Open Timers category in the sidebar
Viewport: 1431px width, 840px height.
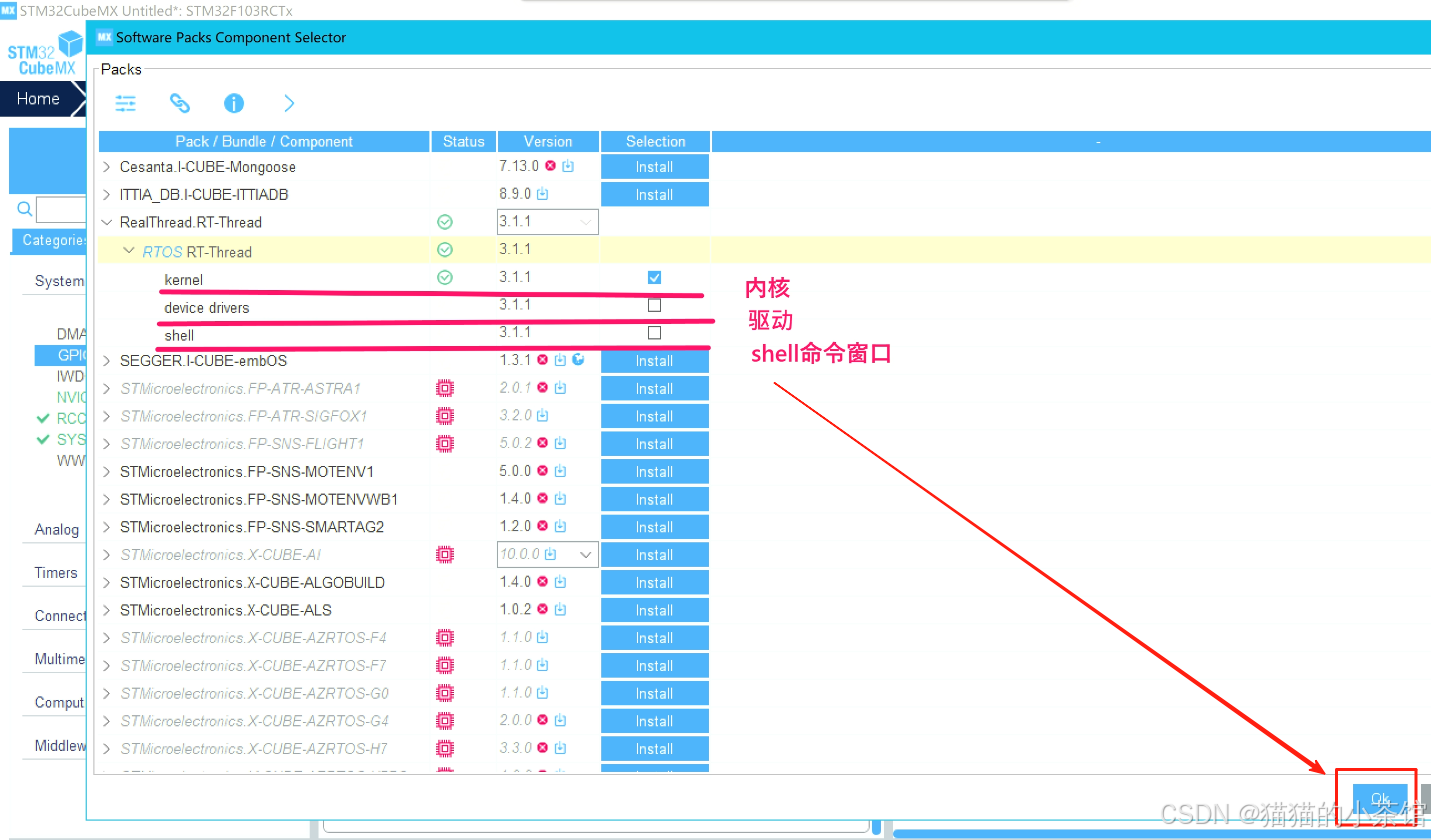[x=56, y=573]
